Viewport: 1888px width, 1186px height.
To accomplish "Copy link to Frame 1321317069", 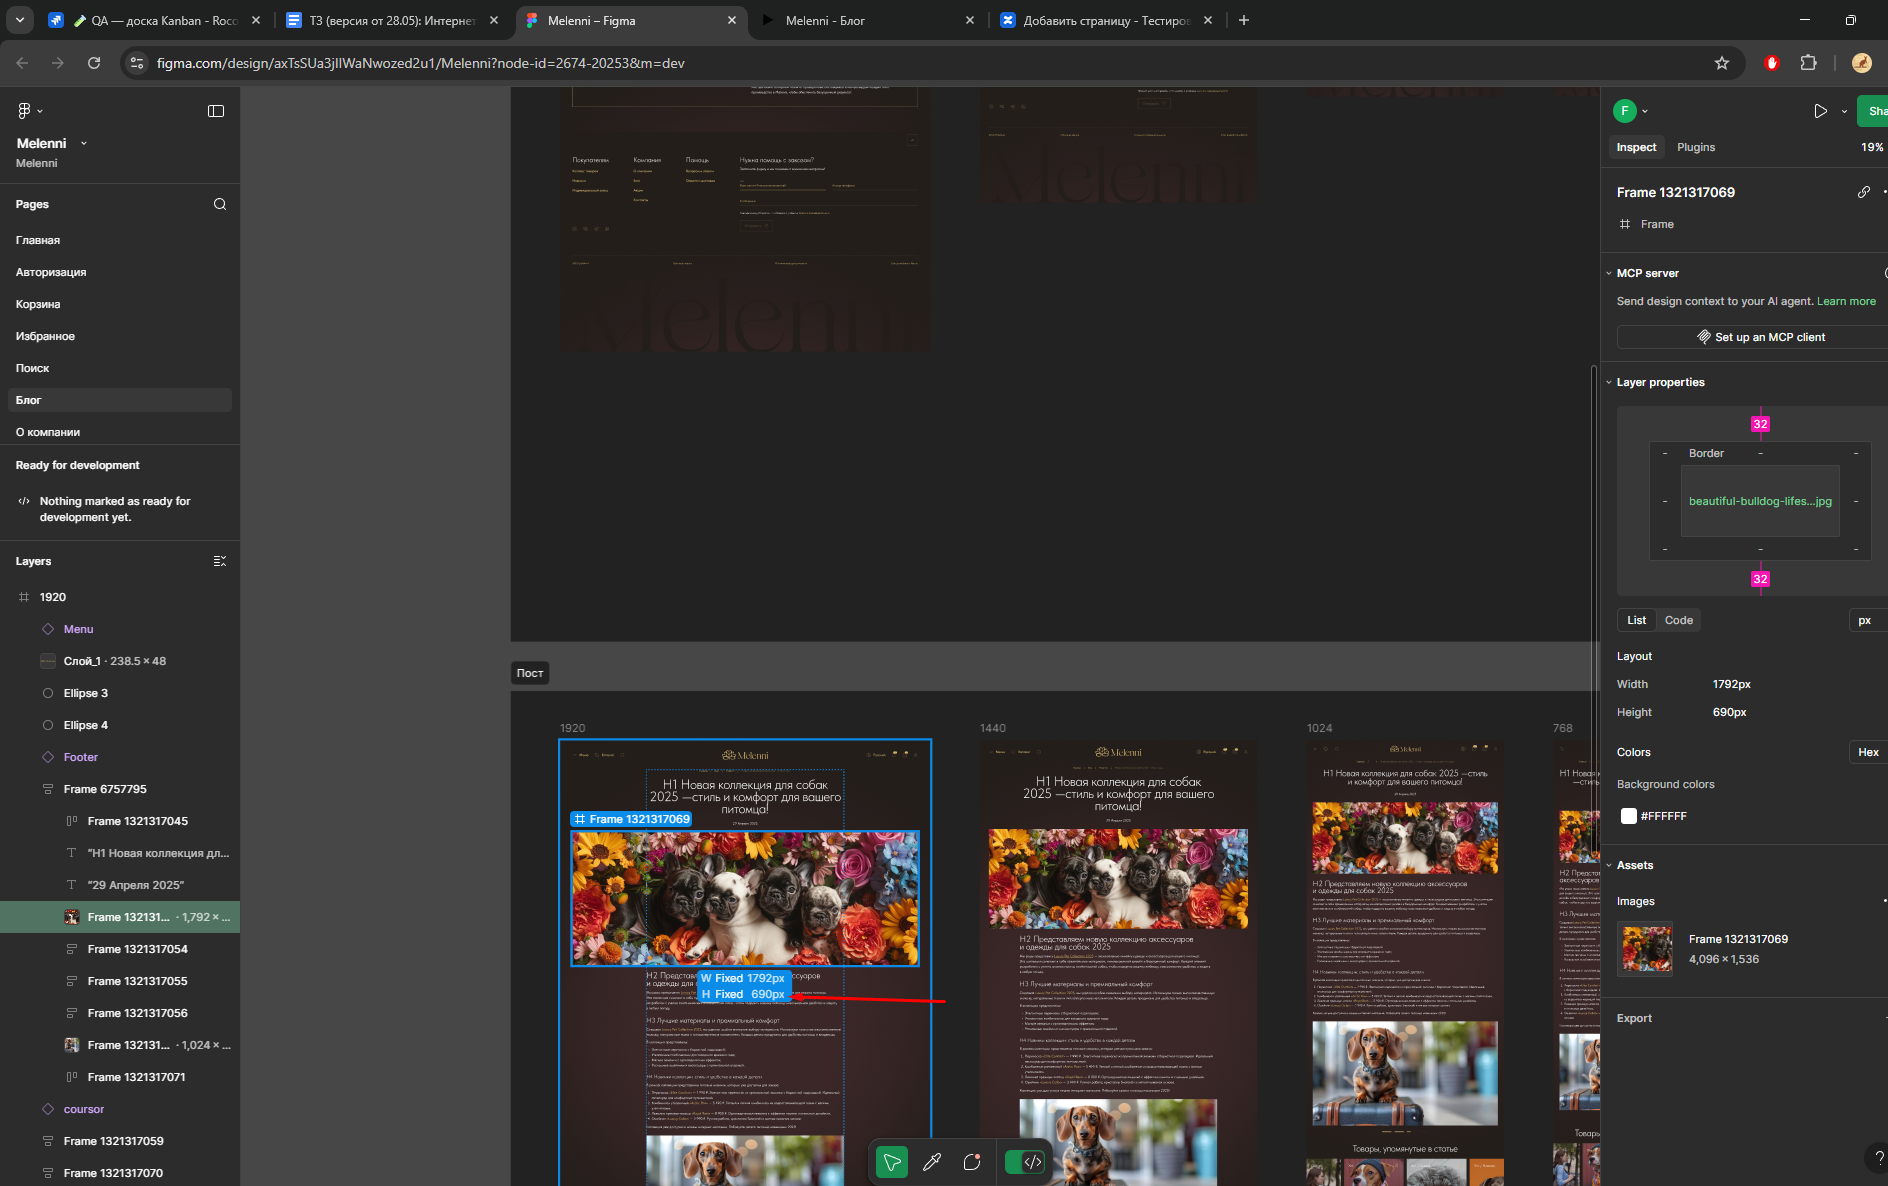I will [1864, 192].
